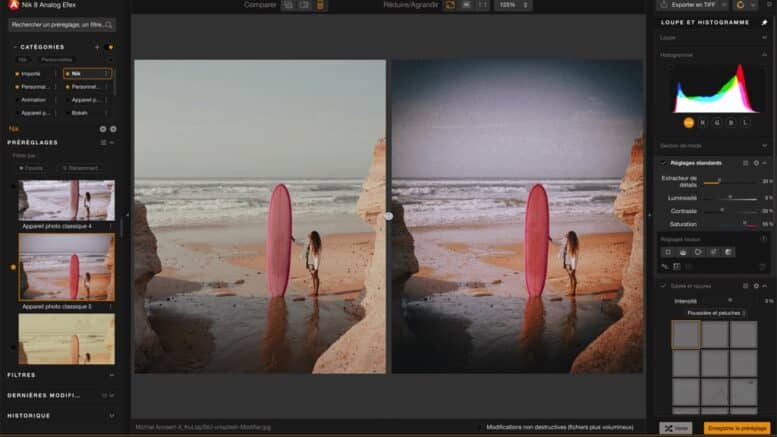Viewport: 777px width, 437px height.
Task: Select the Bokeh category
Action: click(x=85, y=113)
